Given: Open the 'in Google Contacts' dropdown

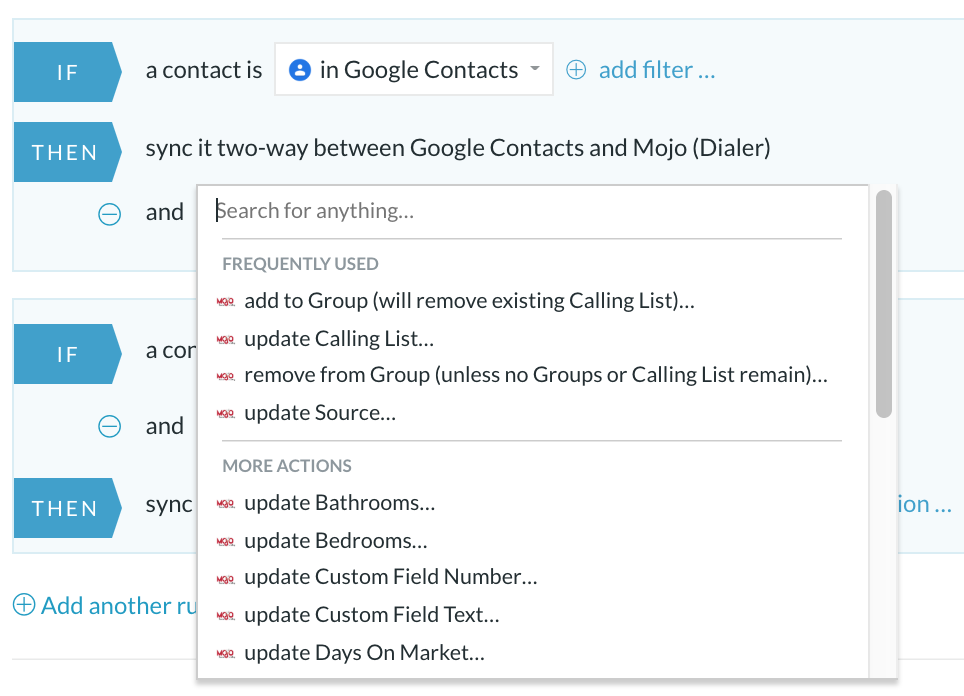Looking at the screenshot, I should tap(414, 69).
